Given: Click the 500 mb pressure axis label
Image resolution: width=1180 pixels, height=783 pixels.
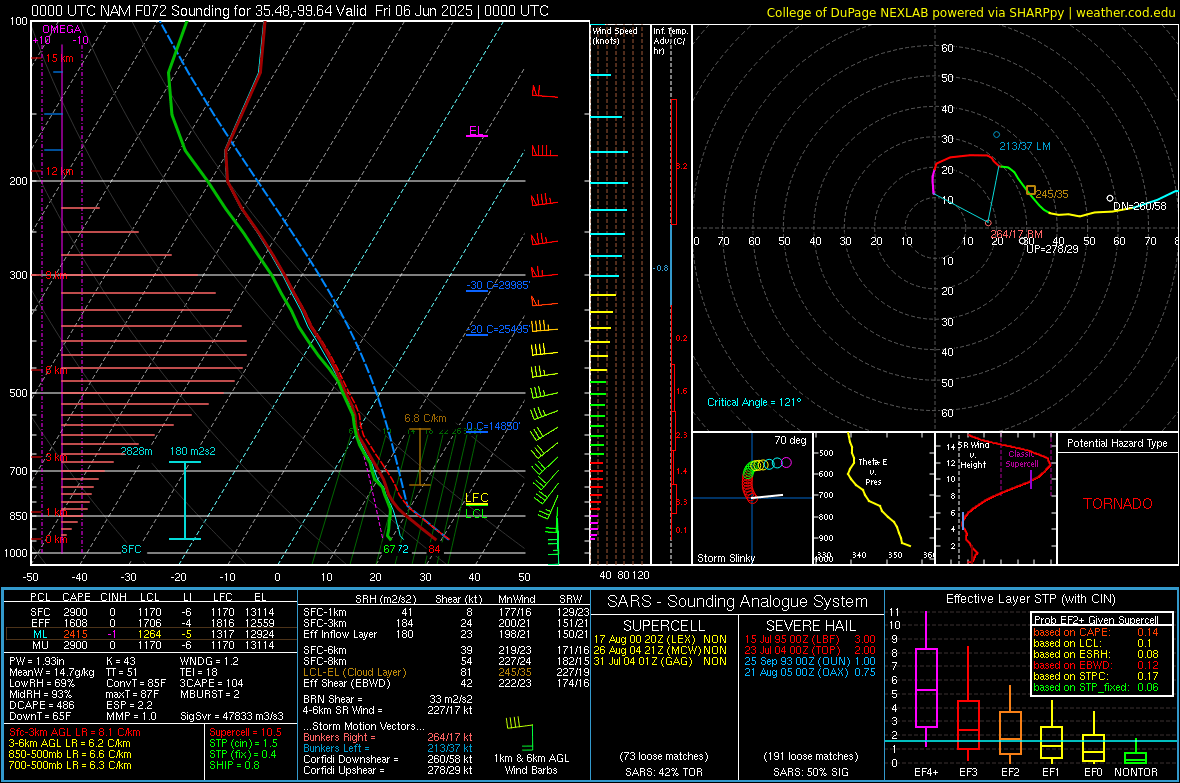Looking at the screenshot, I should point(18,393).
